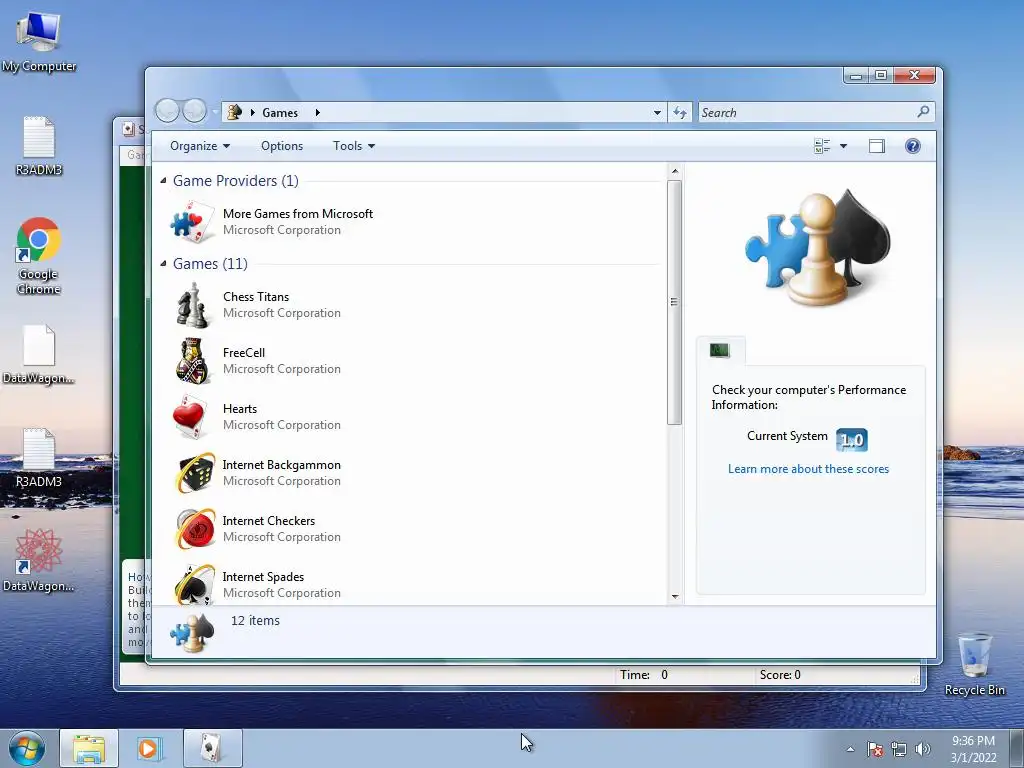Viewport: 1024px width, 768px height.
Task: Click the Hearts title text
Action: pyautogui.click(x=240, y=409)
